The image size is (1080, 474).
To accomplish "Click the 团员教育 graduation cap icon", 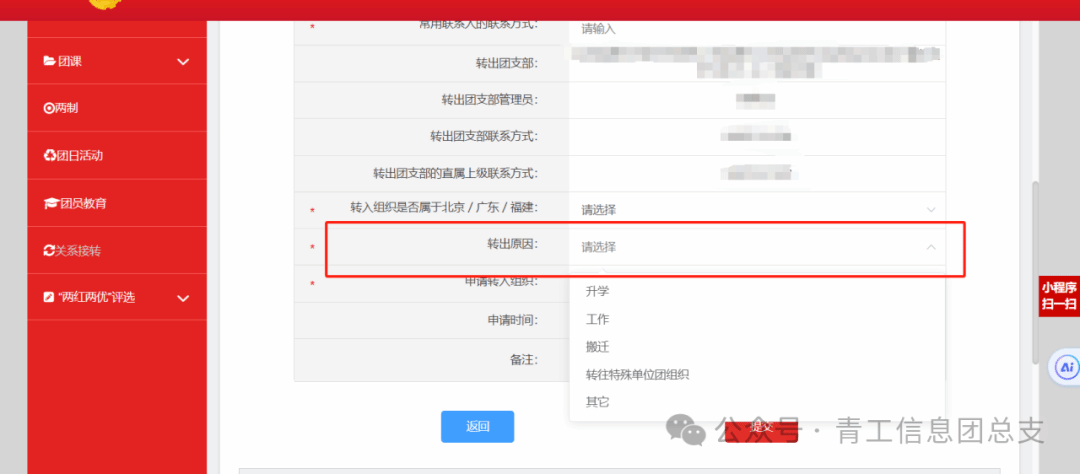I will [50, 203].
